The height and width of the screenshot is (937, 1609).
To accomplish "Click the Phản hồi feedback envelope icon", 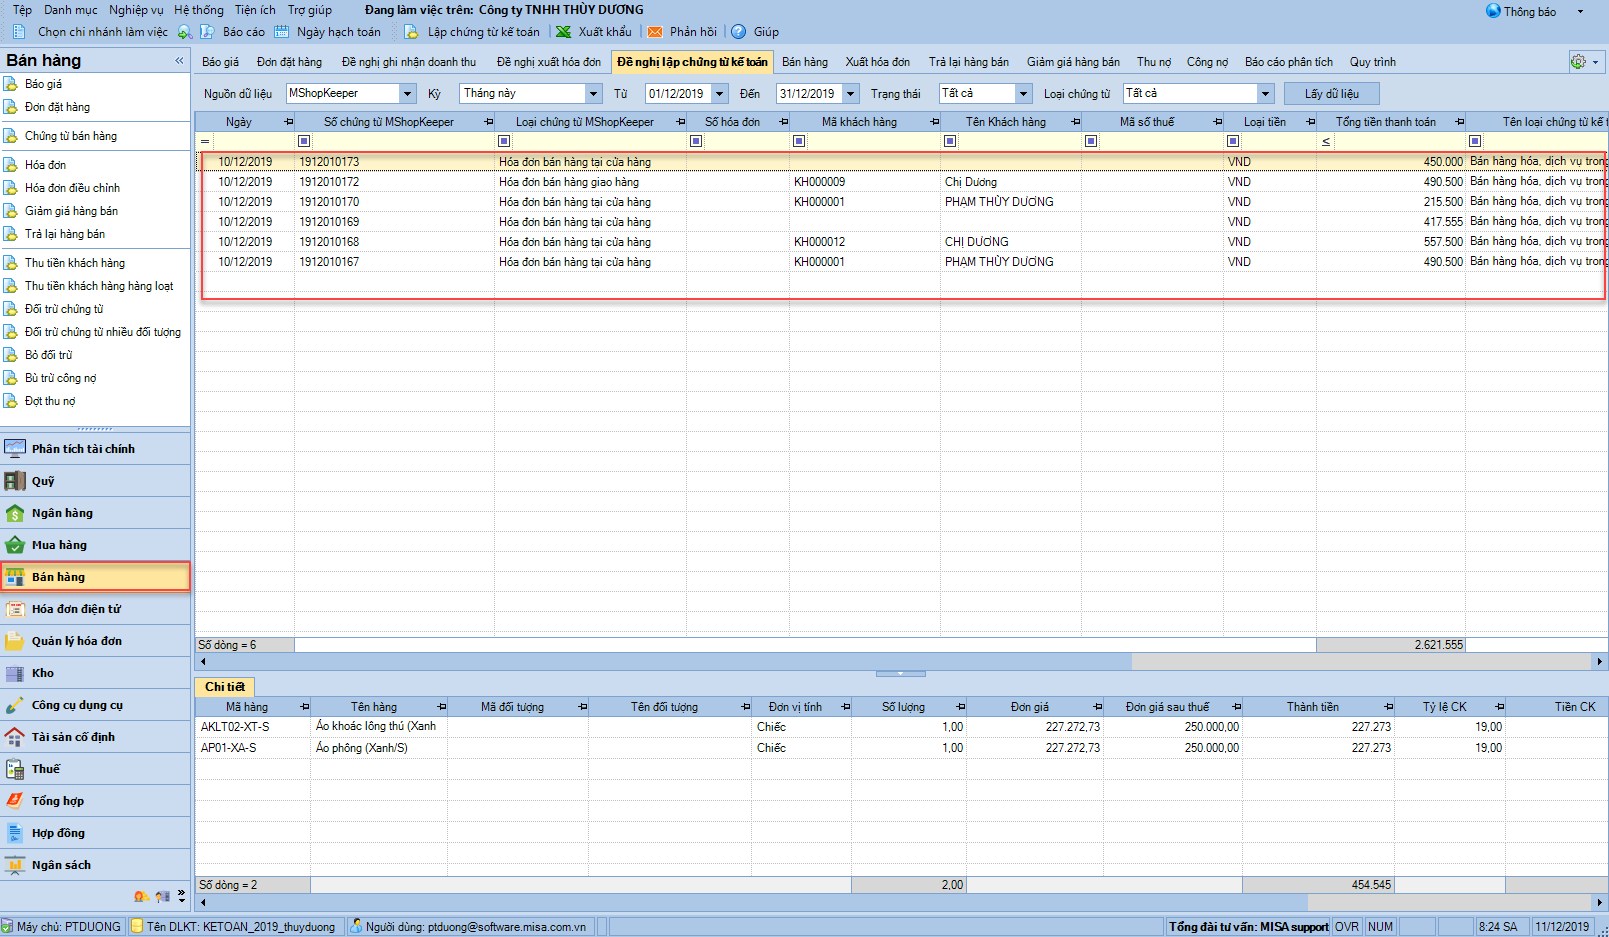I will coord(655,32).
